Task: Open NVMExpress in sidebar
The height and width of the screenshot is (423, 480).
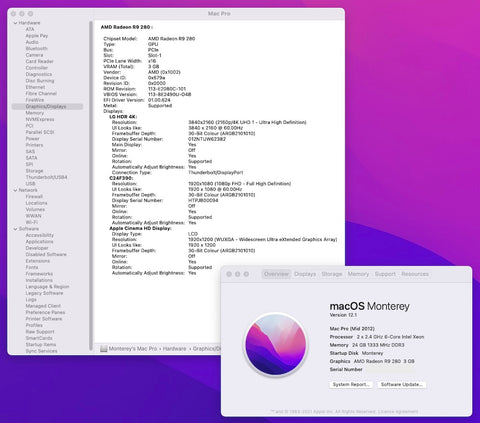Action: tap(40, 119)
